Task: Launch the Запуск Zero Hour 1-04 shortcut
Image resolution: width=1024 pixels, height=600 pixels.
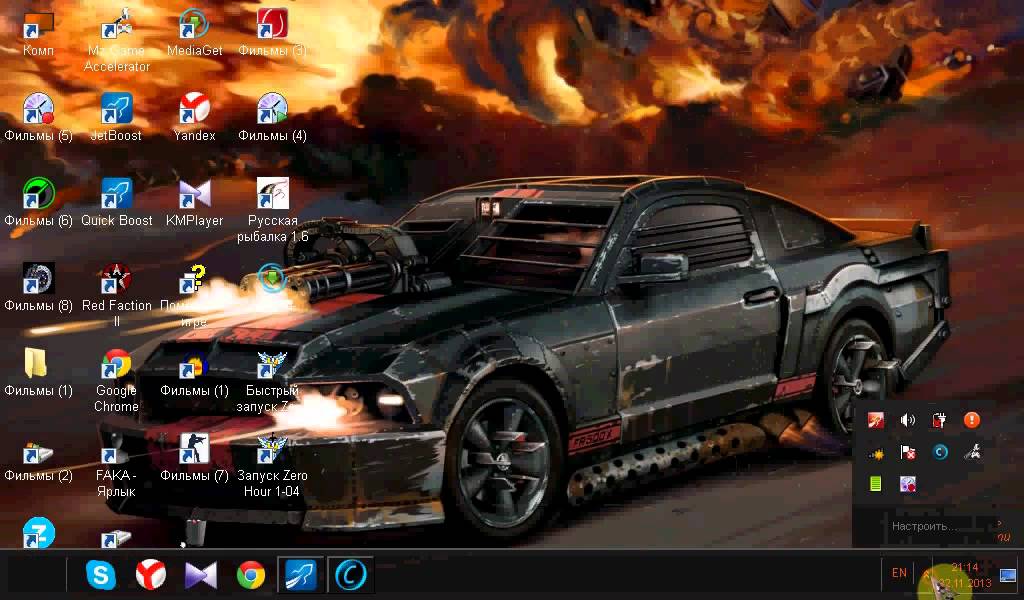Action: [x=272, y=465]
